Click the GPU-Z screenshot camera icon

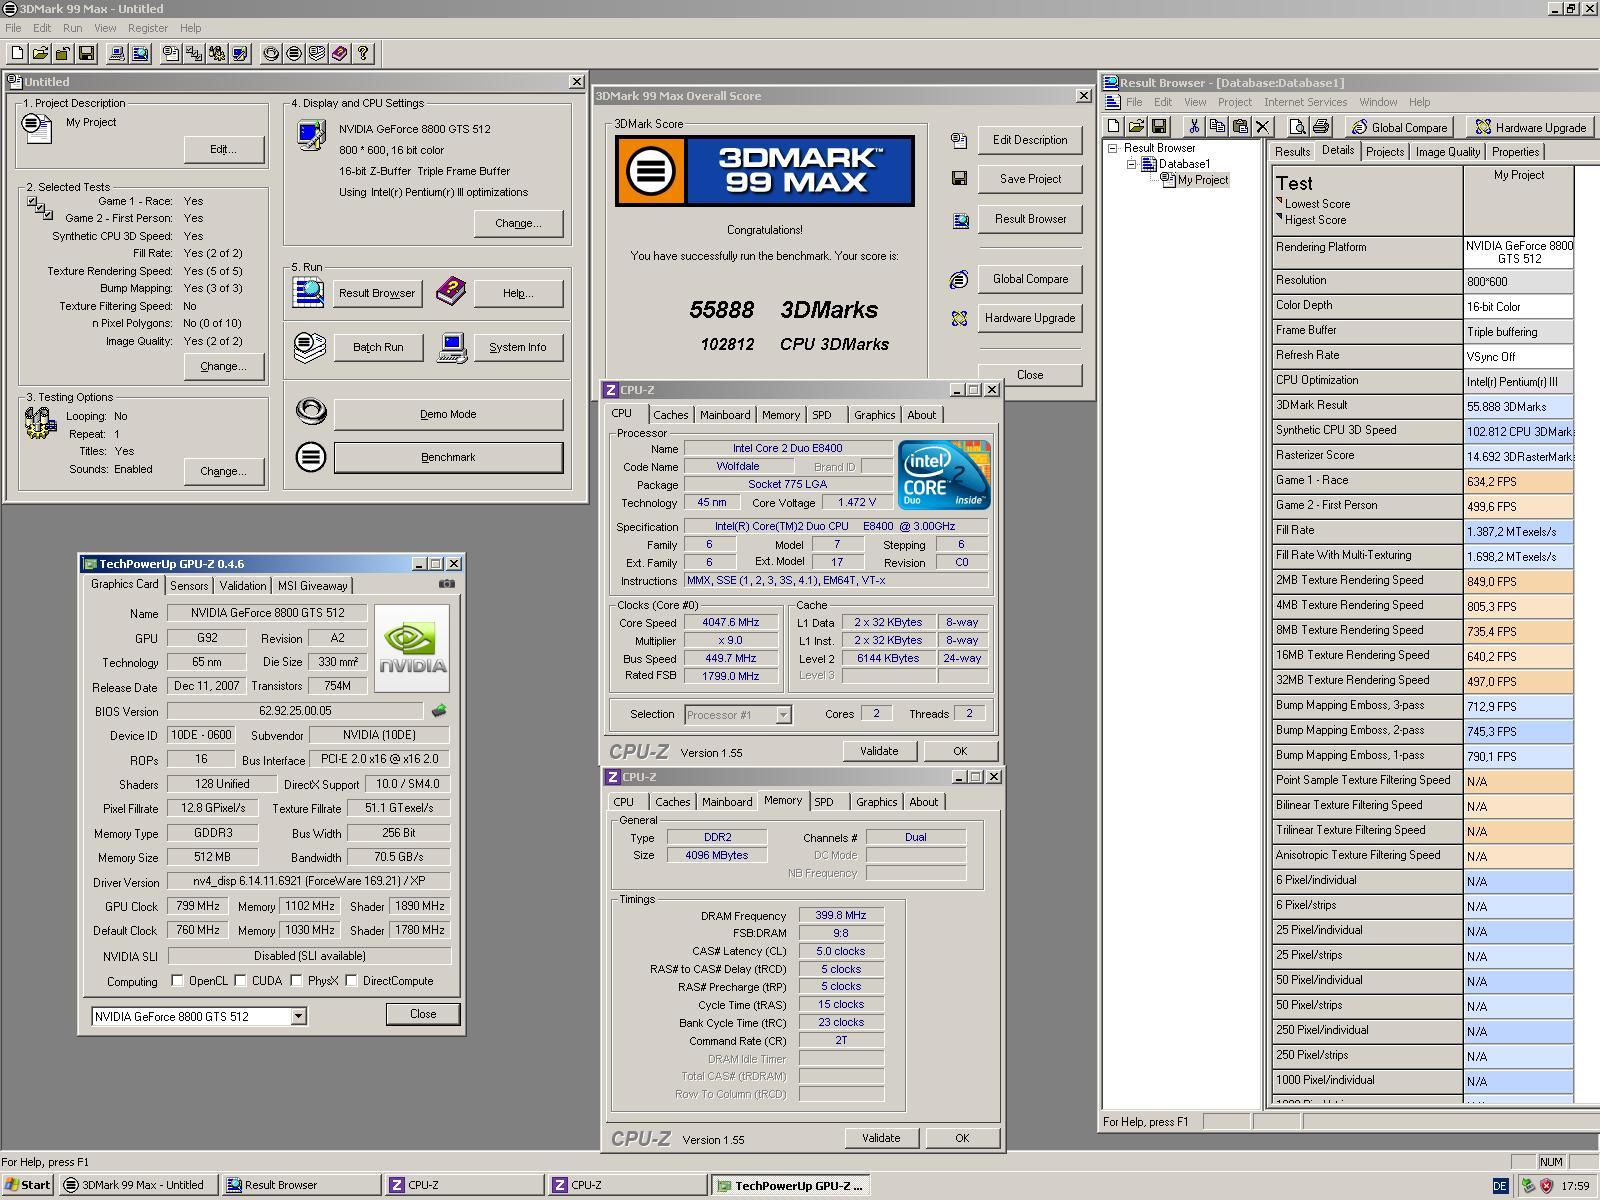coord(447,584)
